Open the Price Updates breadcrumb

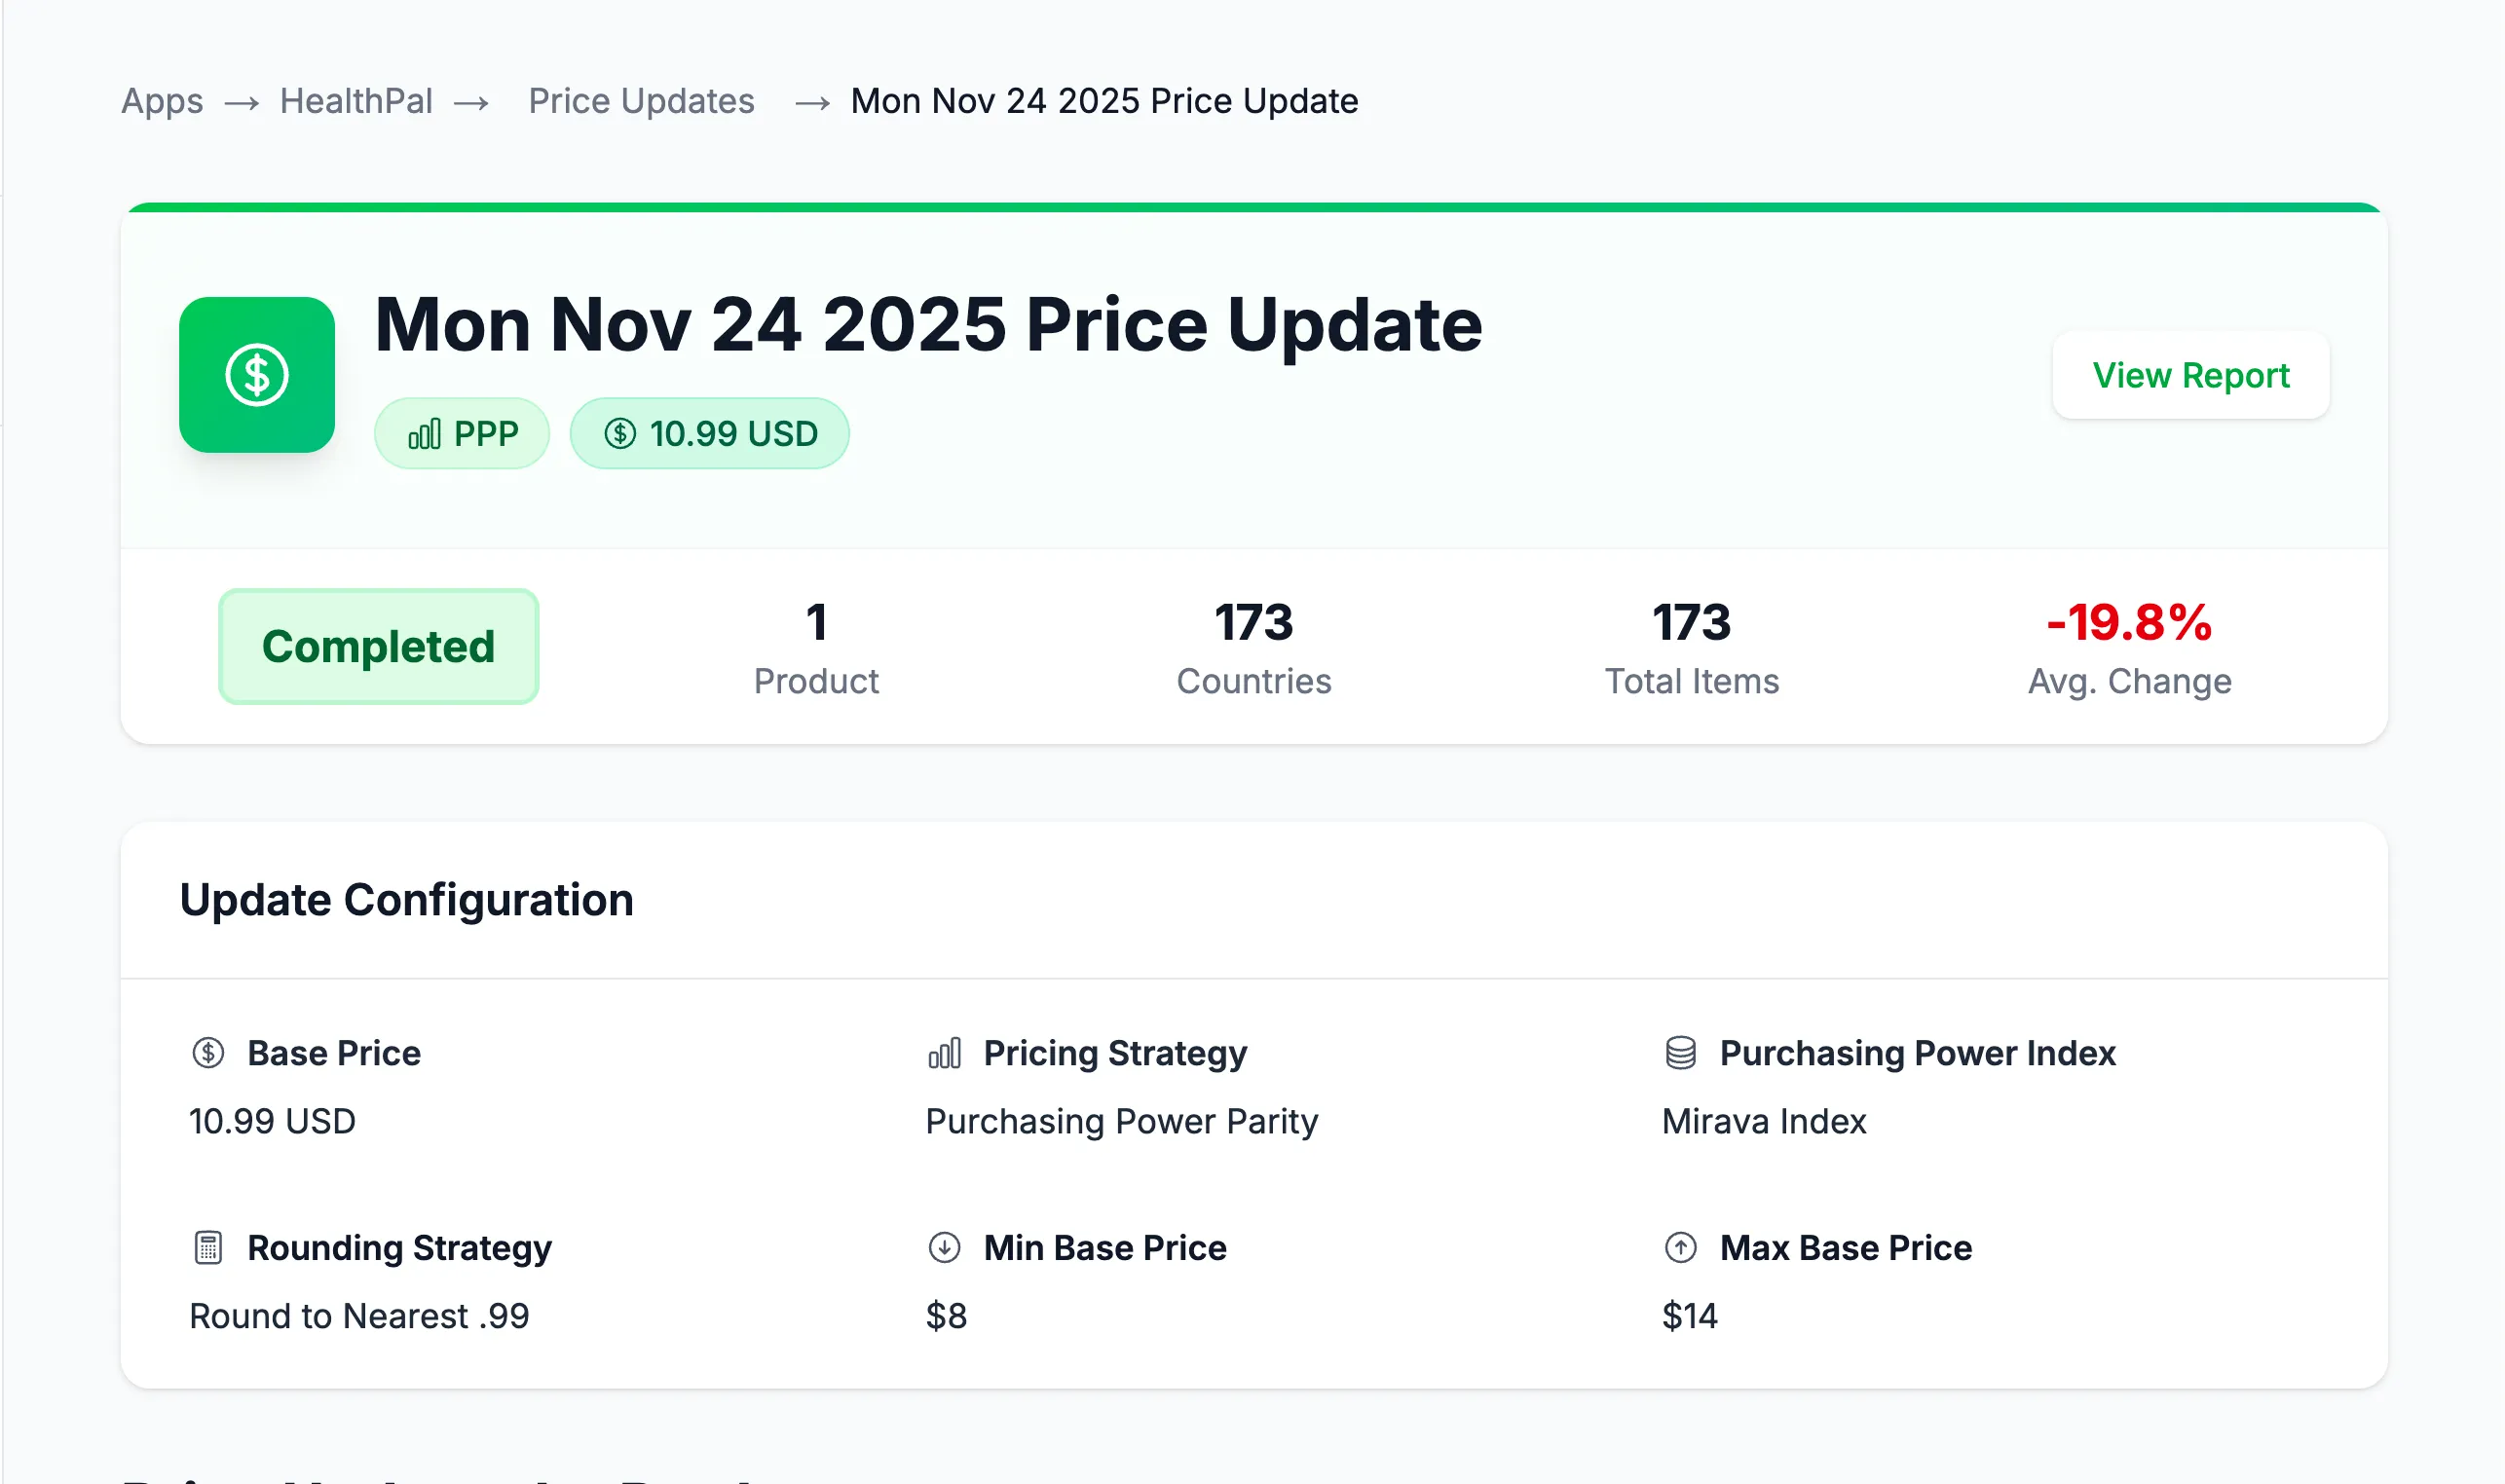(x=641, y=100)
